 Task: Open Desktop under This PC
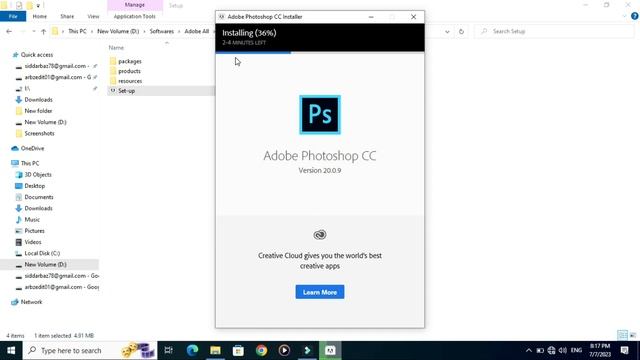coord(35,186)
